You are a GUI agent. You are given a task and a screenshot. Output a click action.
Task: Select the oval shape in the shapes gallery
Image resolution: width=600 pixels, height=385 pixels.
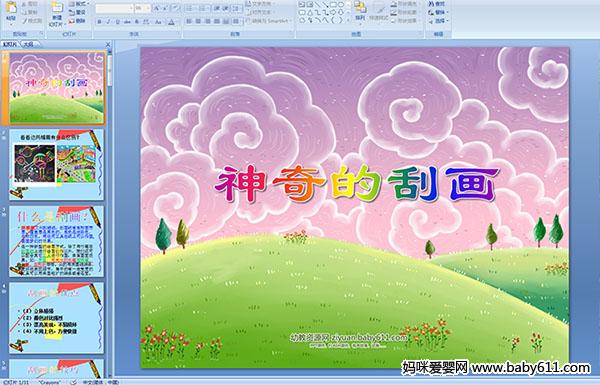(342, 4)
